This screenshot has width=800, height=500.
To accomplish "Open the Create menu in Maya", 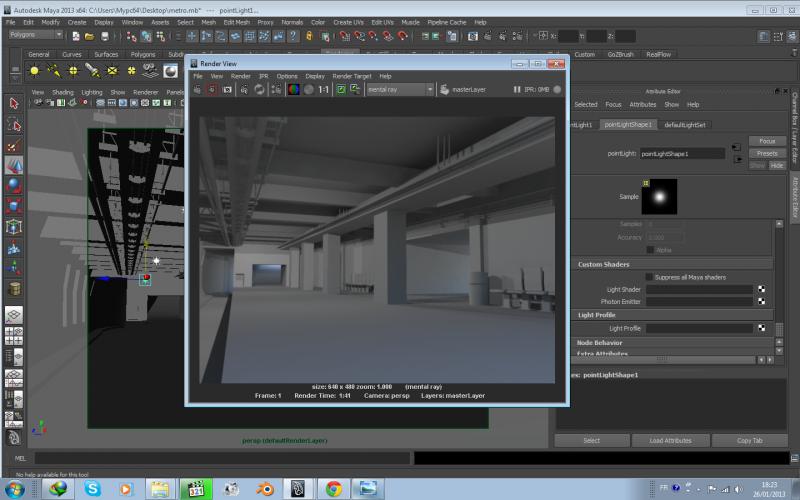I will click(x=77, y=22).
